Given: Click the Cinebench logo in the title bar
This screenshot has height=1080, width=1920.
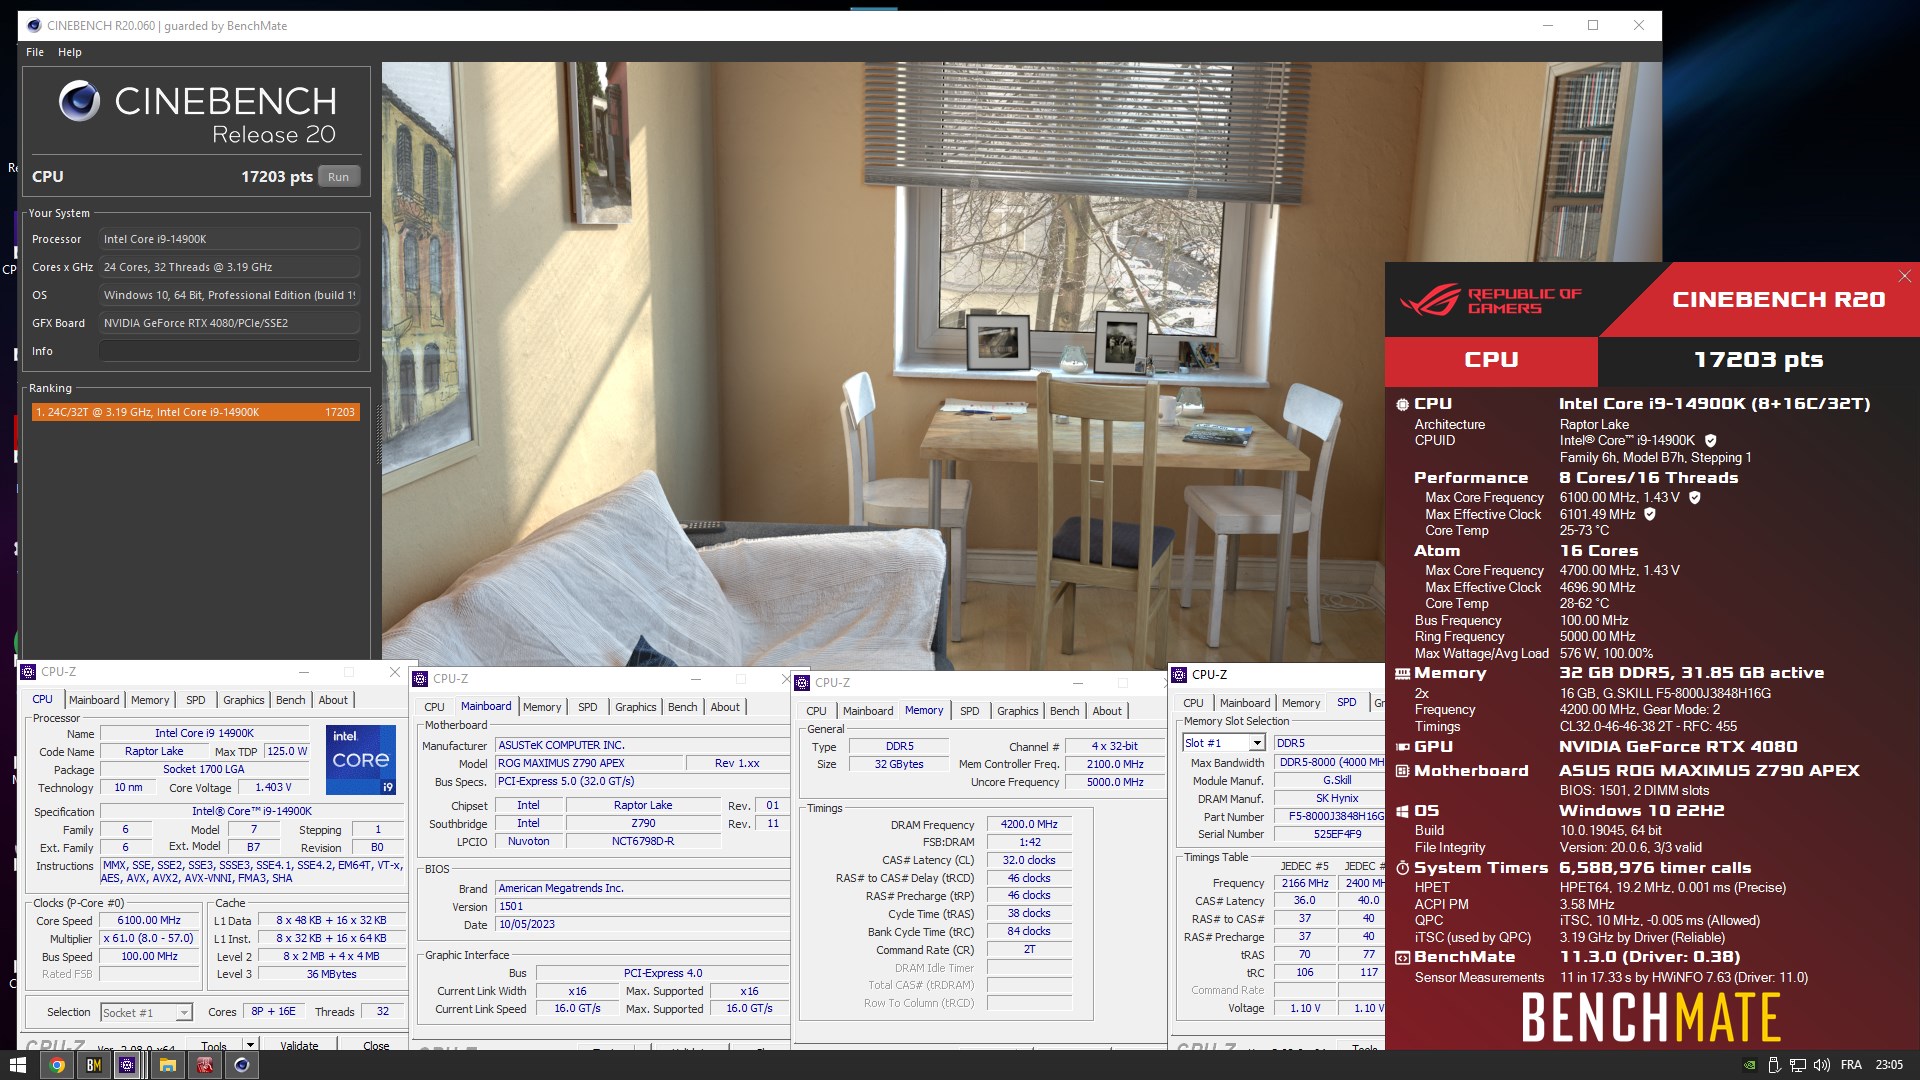Looking at the screenshot, I should click(34, 25).
